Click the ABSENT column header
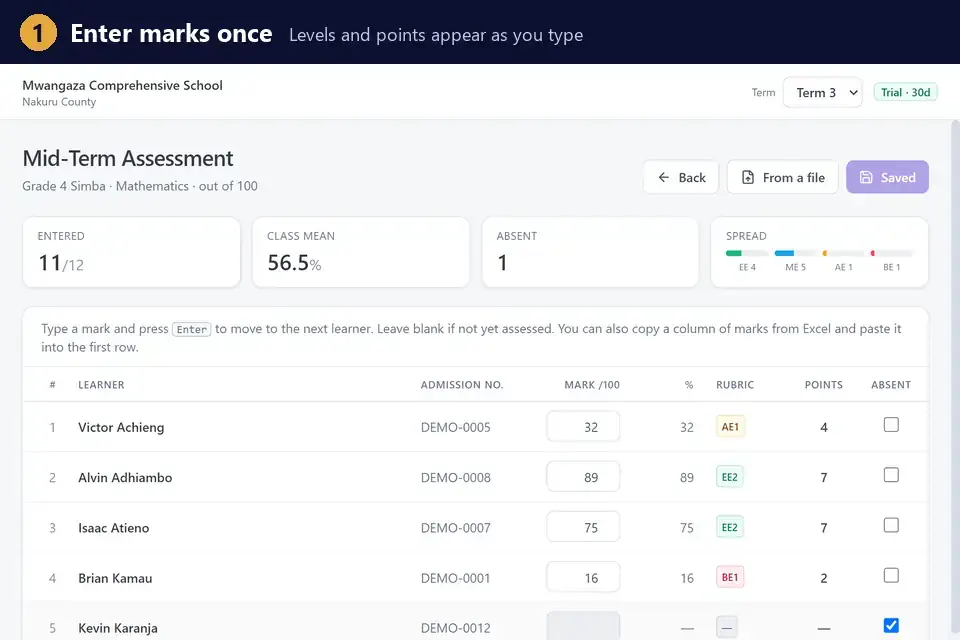The image size is (960, 640). 891,385
